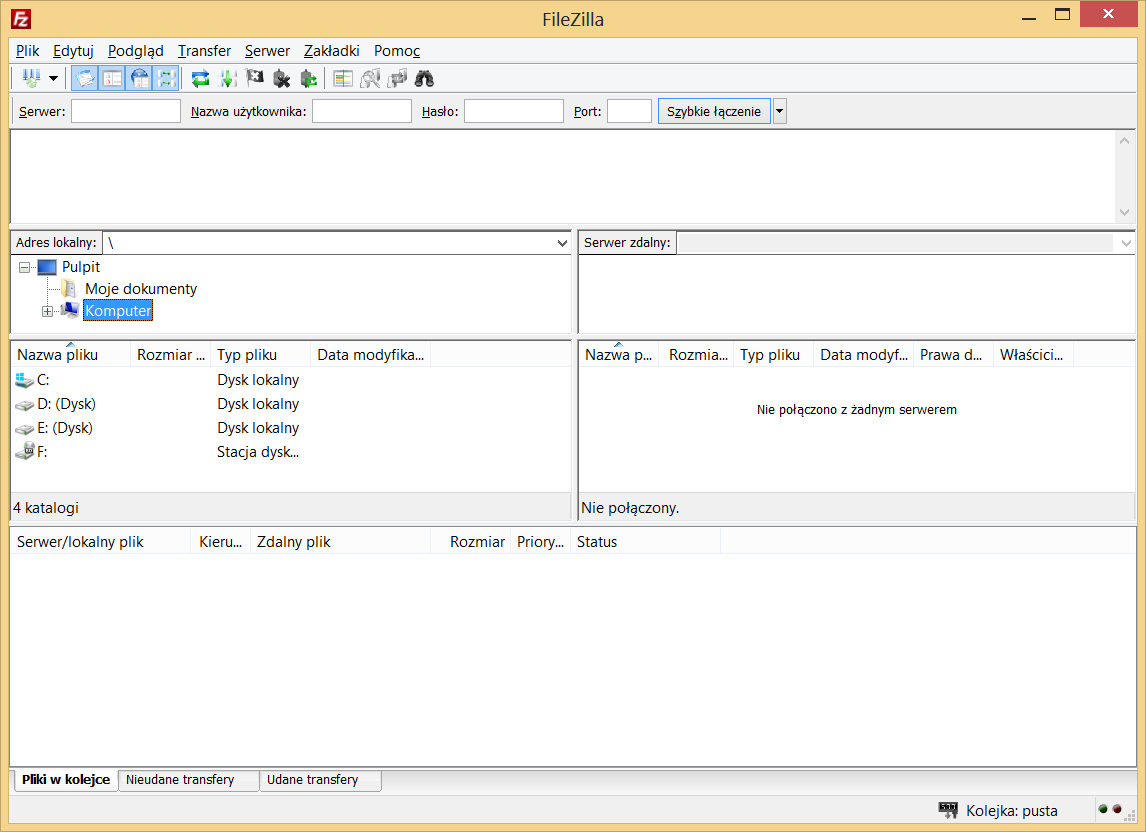Screen dimensions: 1146x832
Task: Click the red activity indicator light
Action: (1117, 809)
